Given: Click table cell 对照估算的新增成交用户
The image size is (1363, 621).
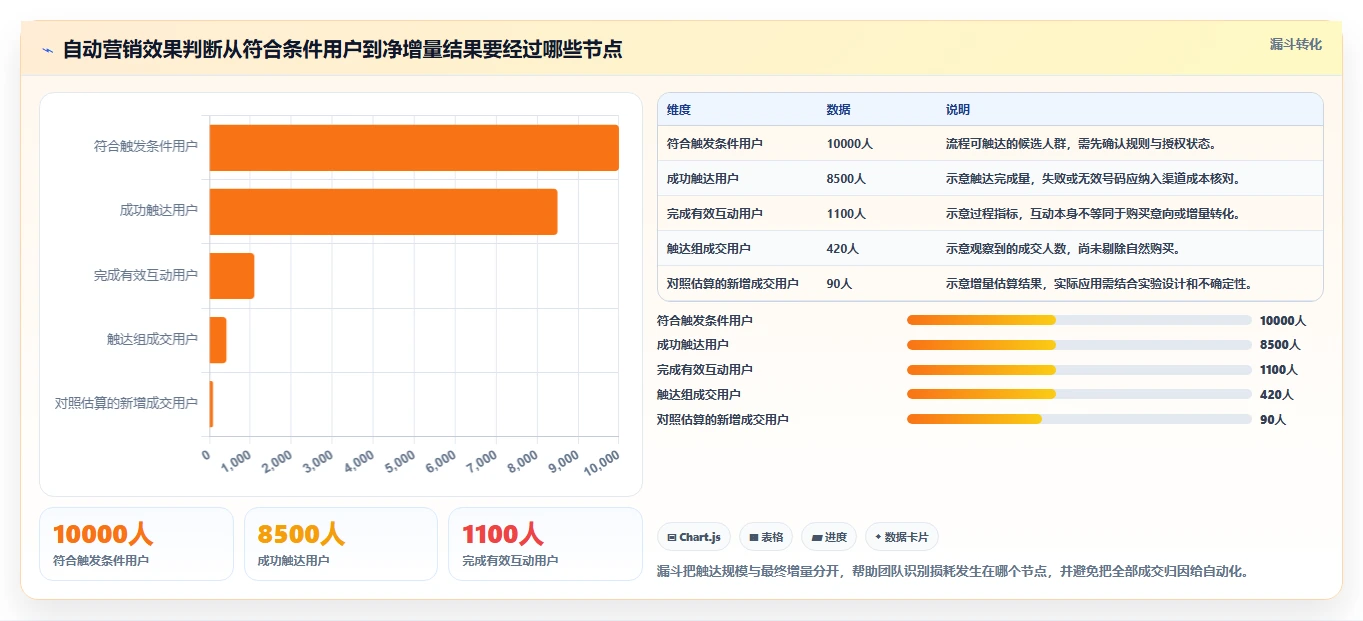Looking at the screenshot, I should point(733,284).
